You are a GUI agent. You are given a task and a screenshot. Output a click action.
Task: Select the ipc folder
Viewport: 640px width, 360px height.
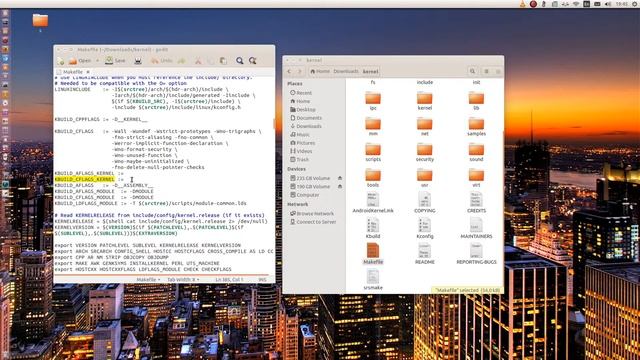373,101
